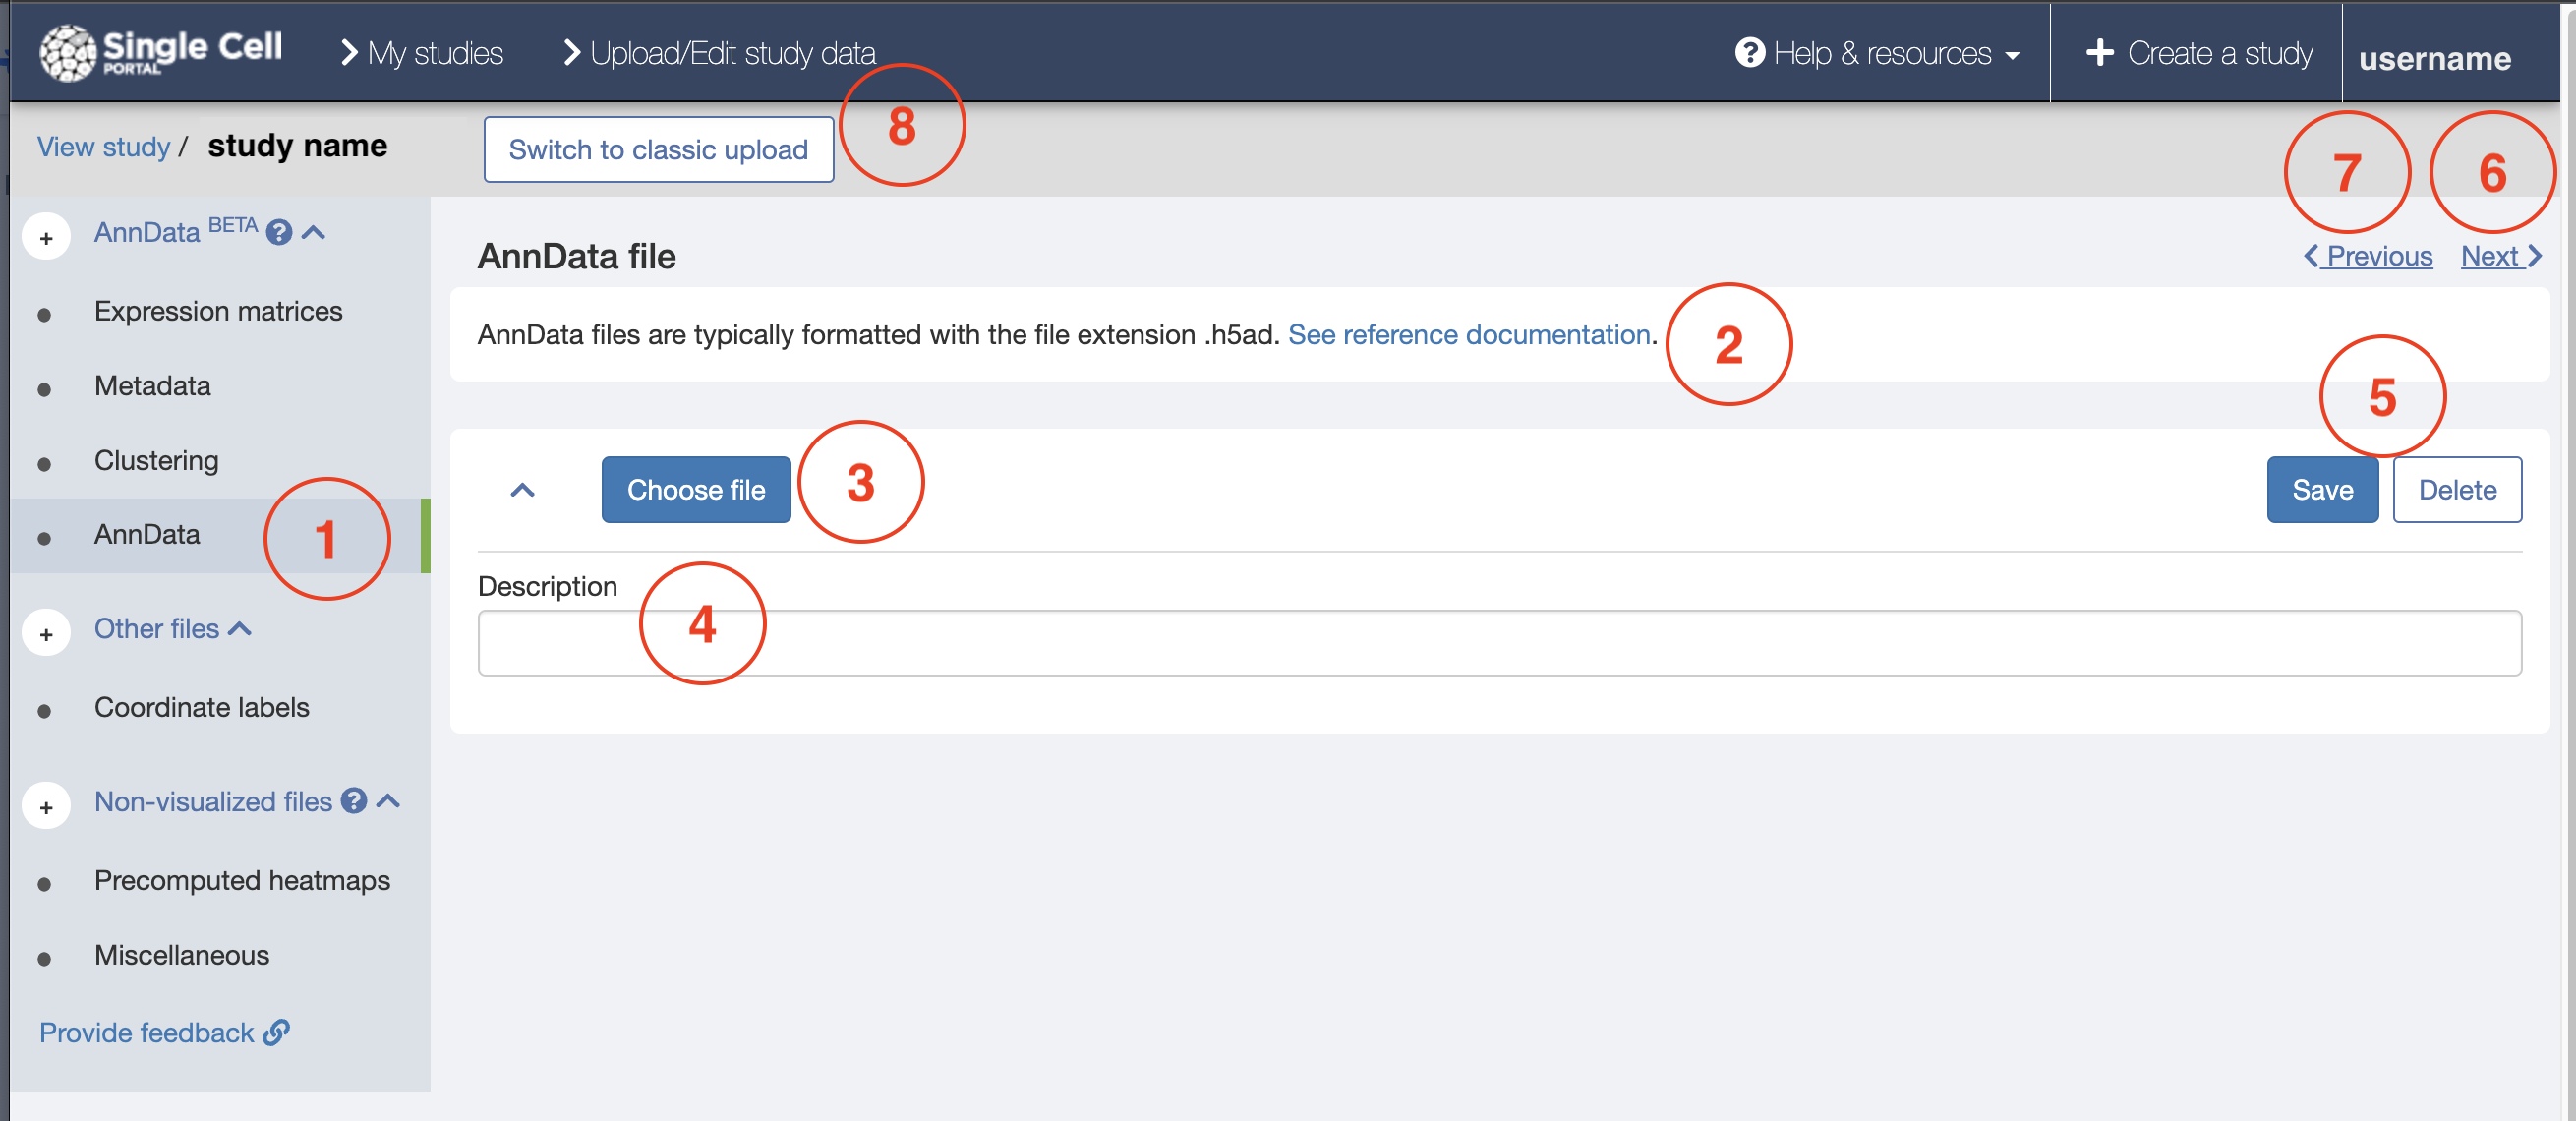Click the AnnData section in sidebar
The width and height of the screenshot is (2576, 1121).
point(145,531)
